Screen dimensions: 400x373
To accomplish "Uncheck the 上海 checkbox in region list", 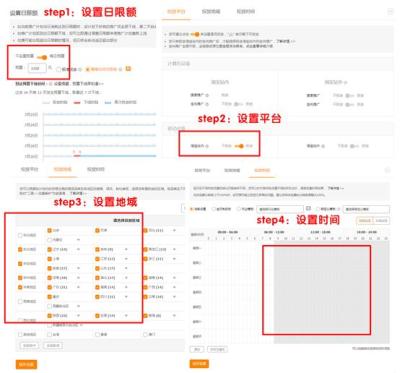I will 49,259.
